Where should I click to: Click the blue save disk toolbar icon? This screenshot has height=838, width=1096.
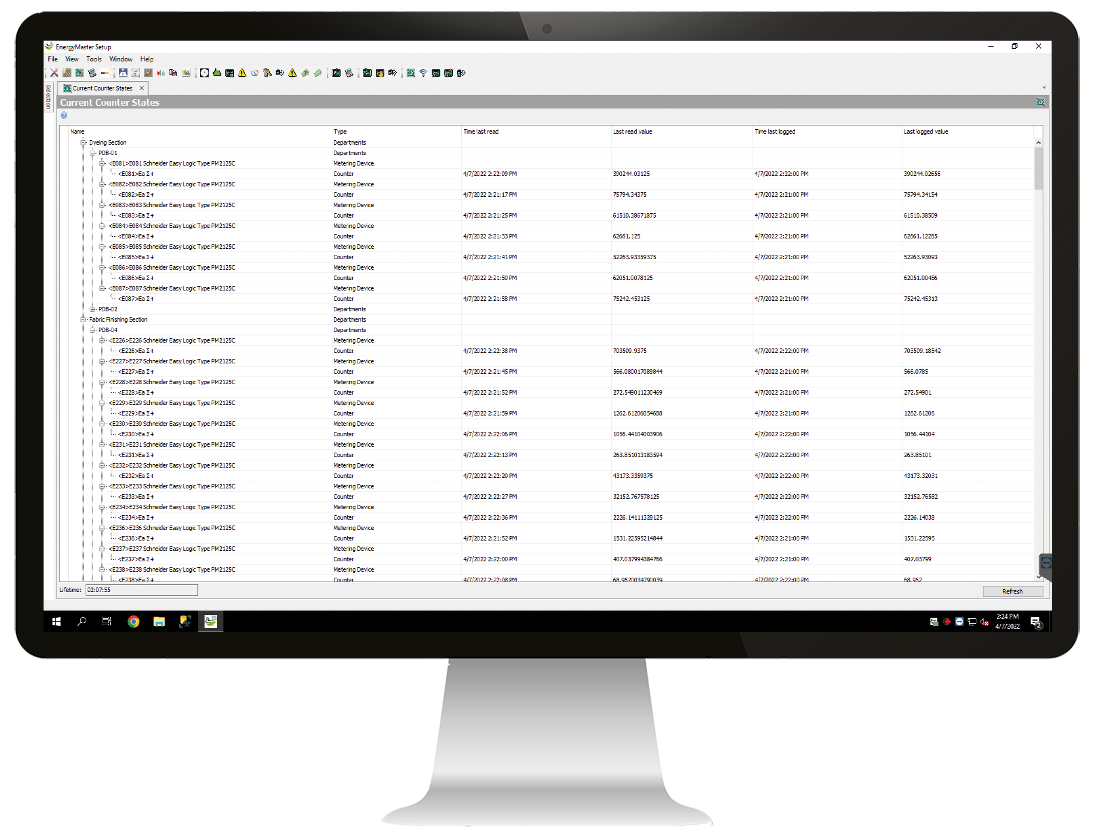[123, 73]
